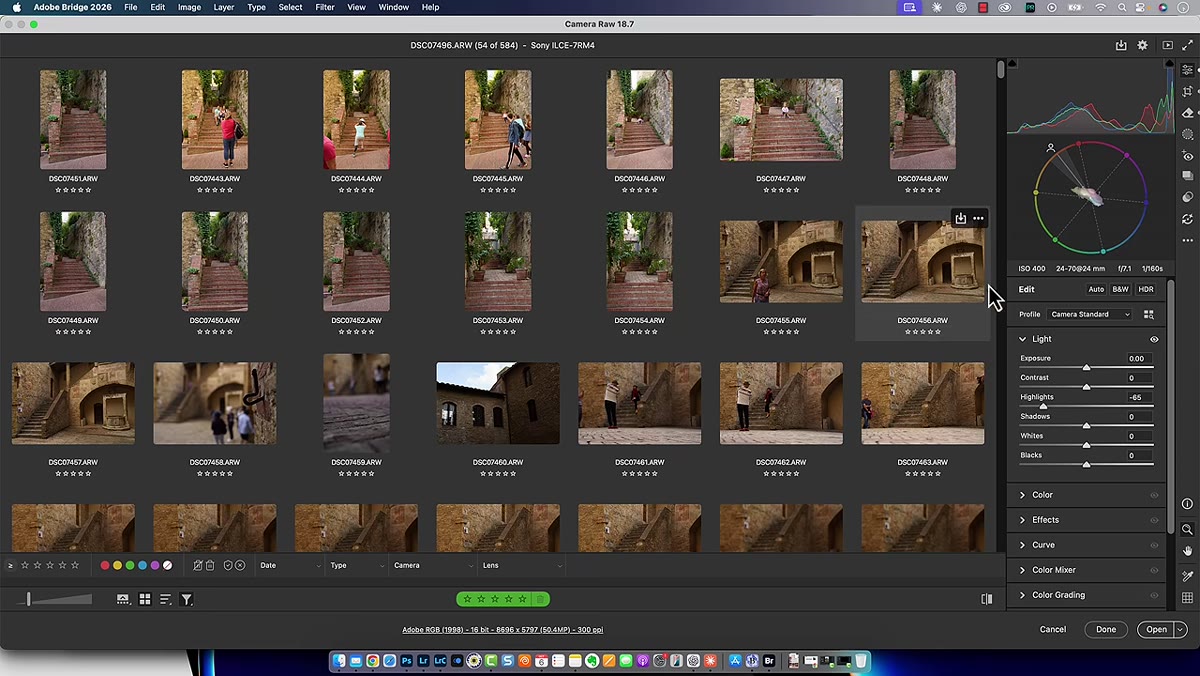The width and height of the screenshot is (1200, 676).
Task: Open Camera Raw preferences gear
Action: pos(1142,45)
